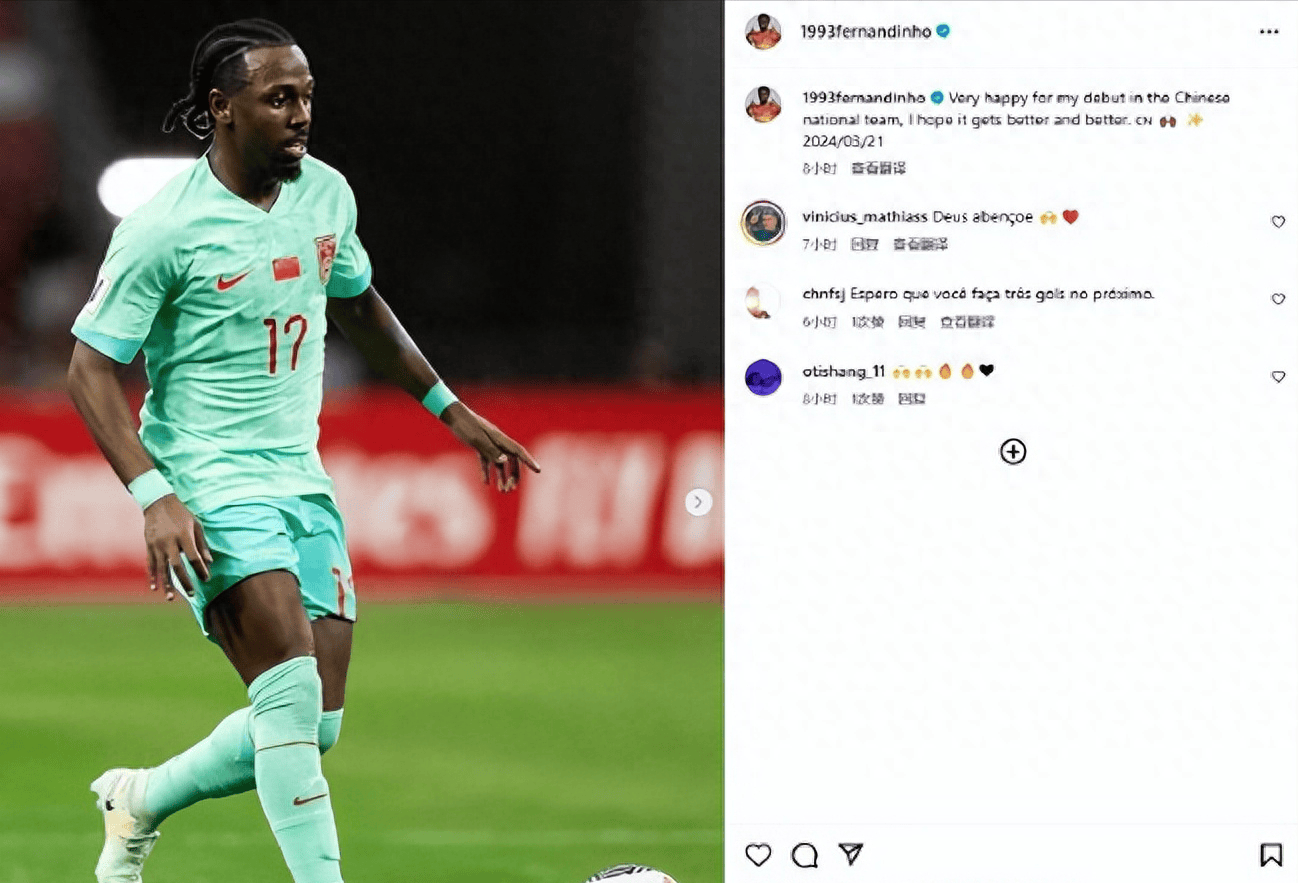This screenshot has width=1298, height=883.
Task: See translation of the post caption
Action: pos(878,168)
